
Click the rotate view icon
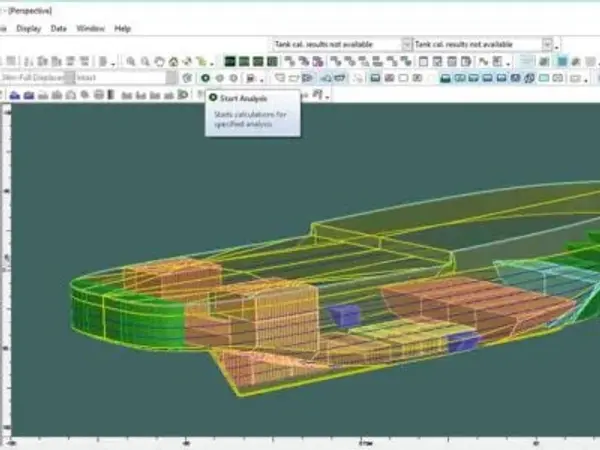187,61
